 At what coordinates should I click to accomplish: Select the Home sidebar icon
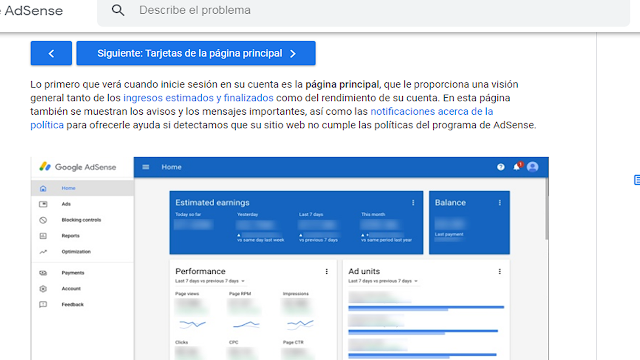point(43,189)
